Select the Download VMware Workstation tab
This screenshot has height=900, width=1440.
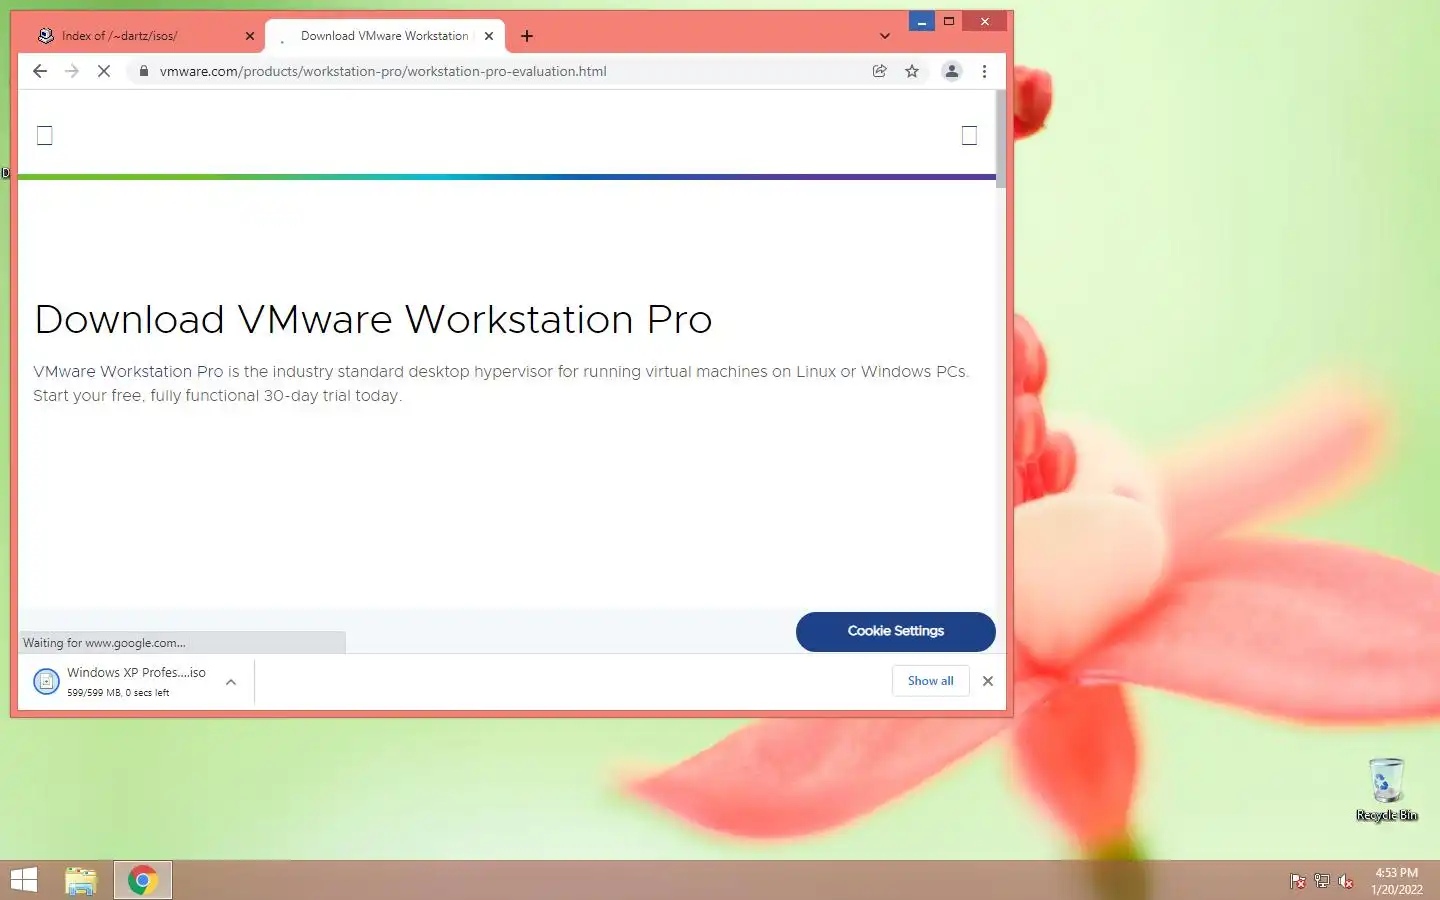click(385, 36)
